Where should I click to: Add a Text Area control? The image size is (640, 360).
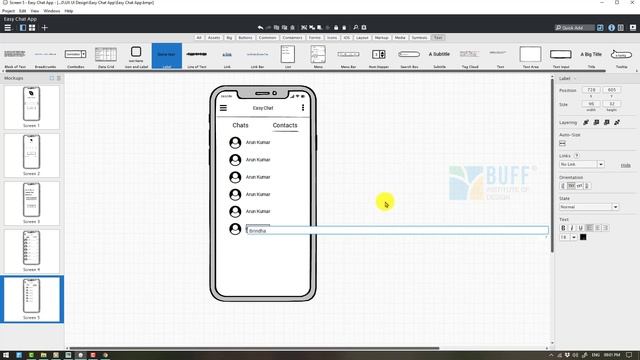pyautogui.click(x=530, y=57)
